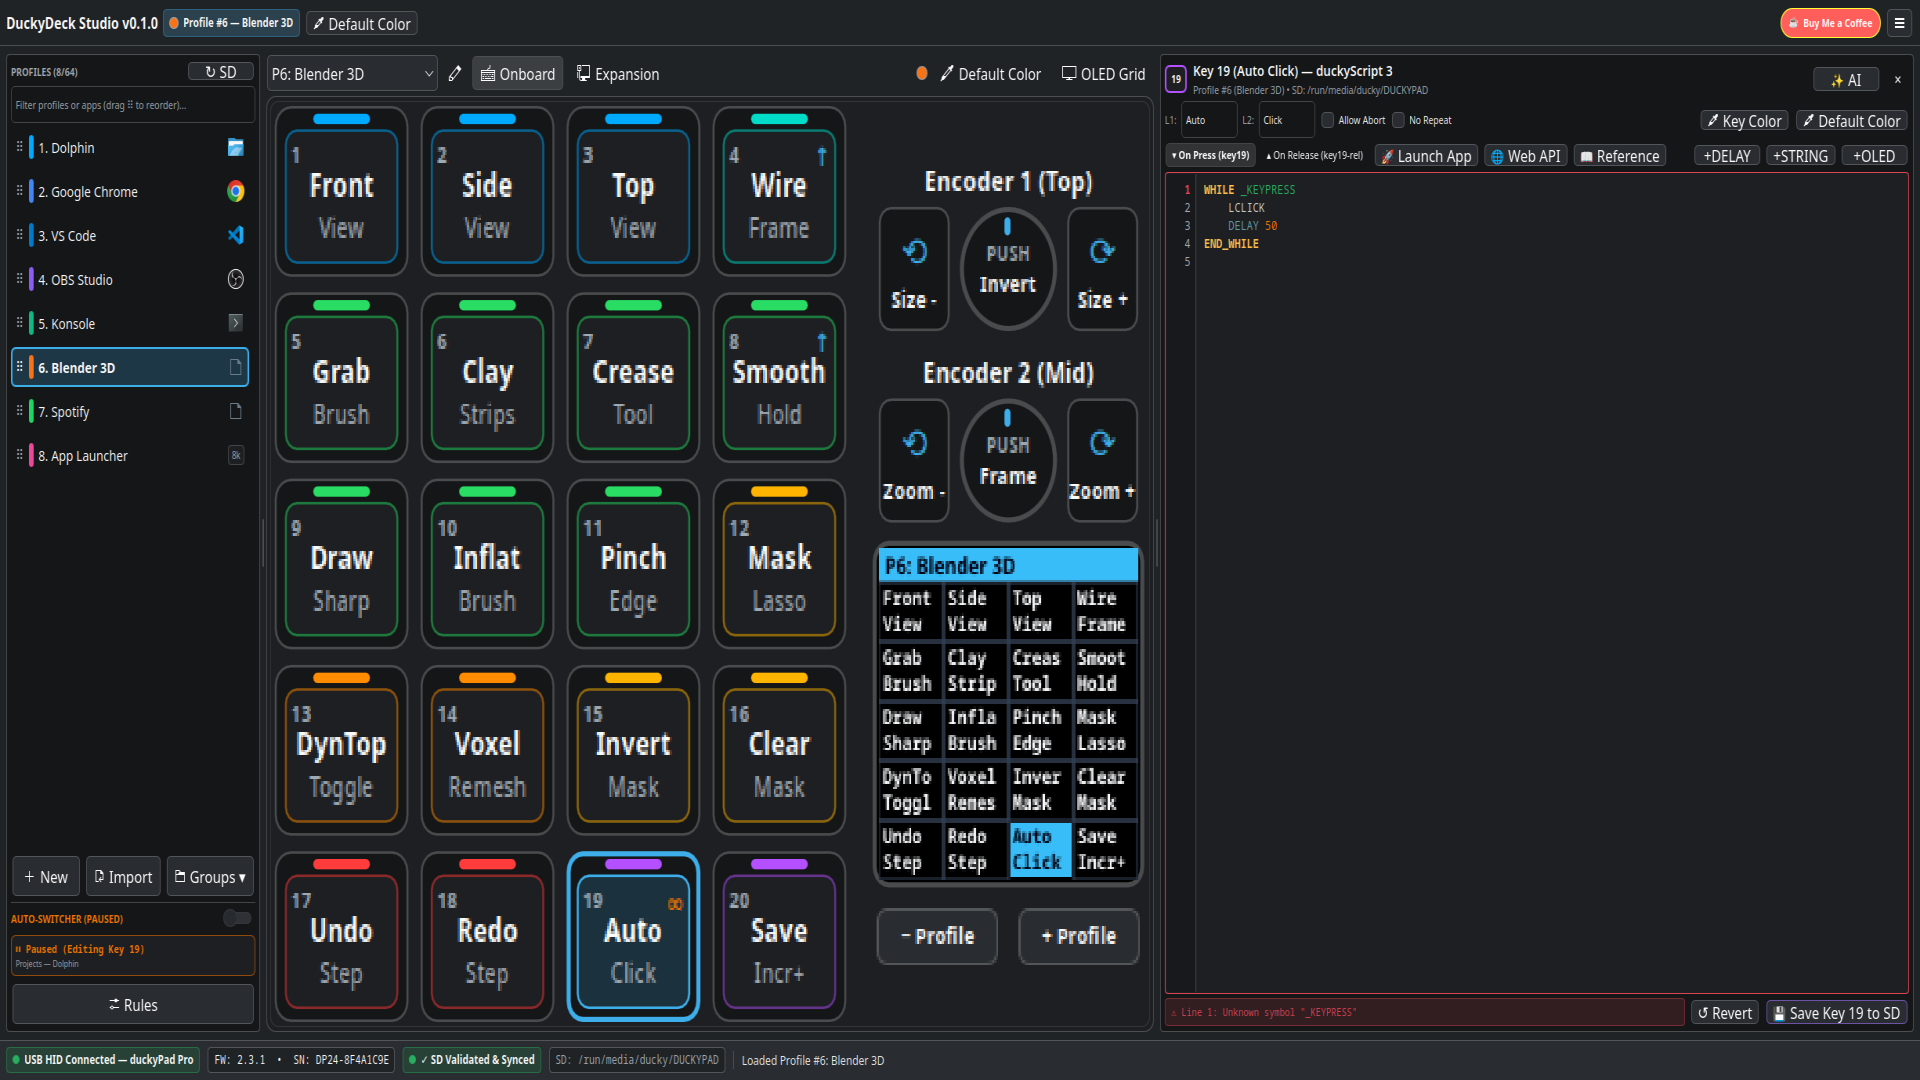Click the OBS Studio profile icon
Image resolution: width=1920 pixels, height=1080 pixels.
pyautogui.click(x=236, y=279)
